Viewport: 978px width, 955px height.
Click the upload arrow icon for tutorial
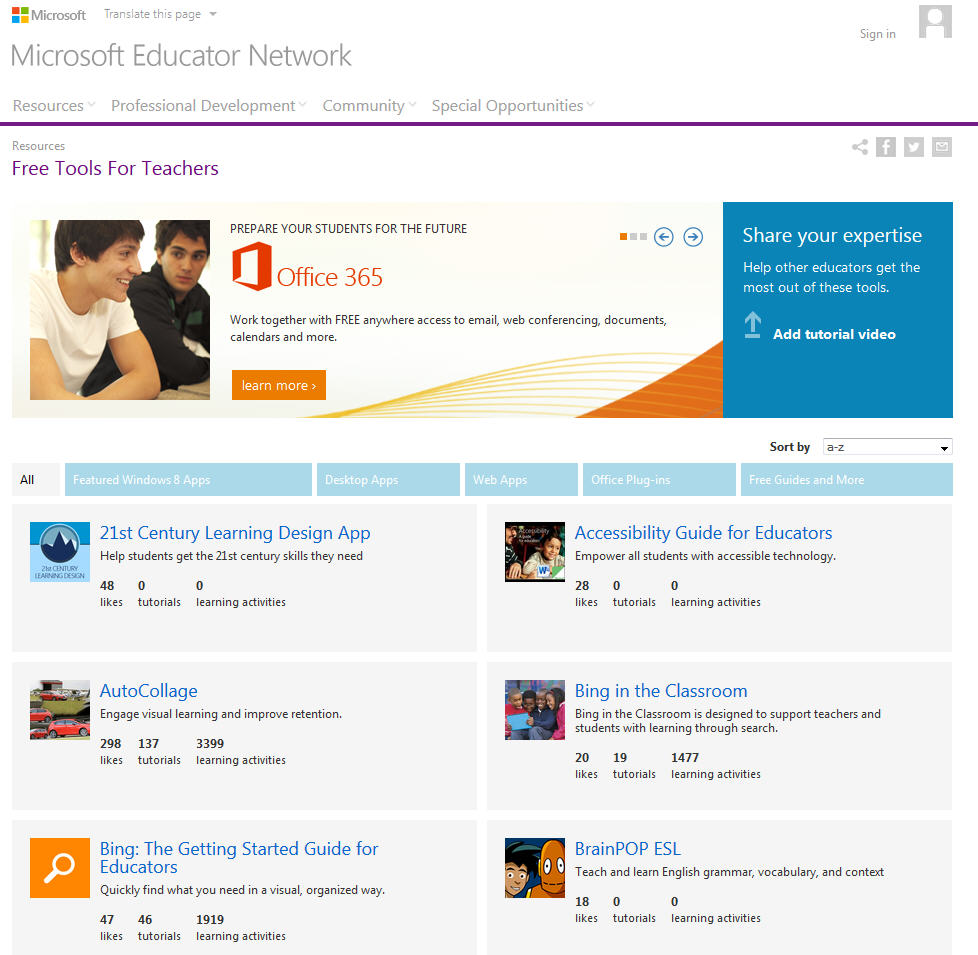753,325
